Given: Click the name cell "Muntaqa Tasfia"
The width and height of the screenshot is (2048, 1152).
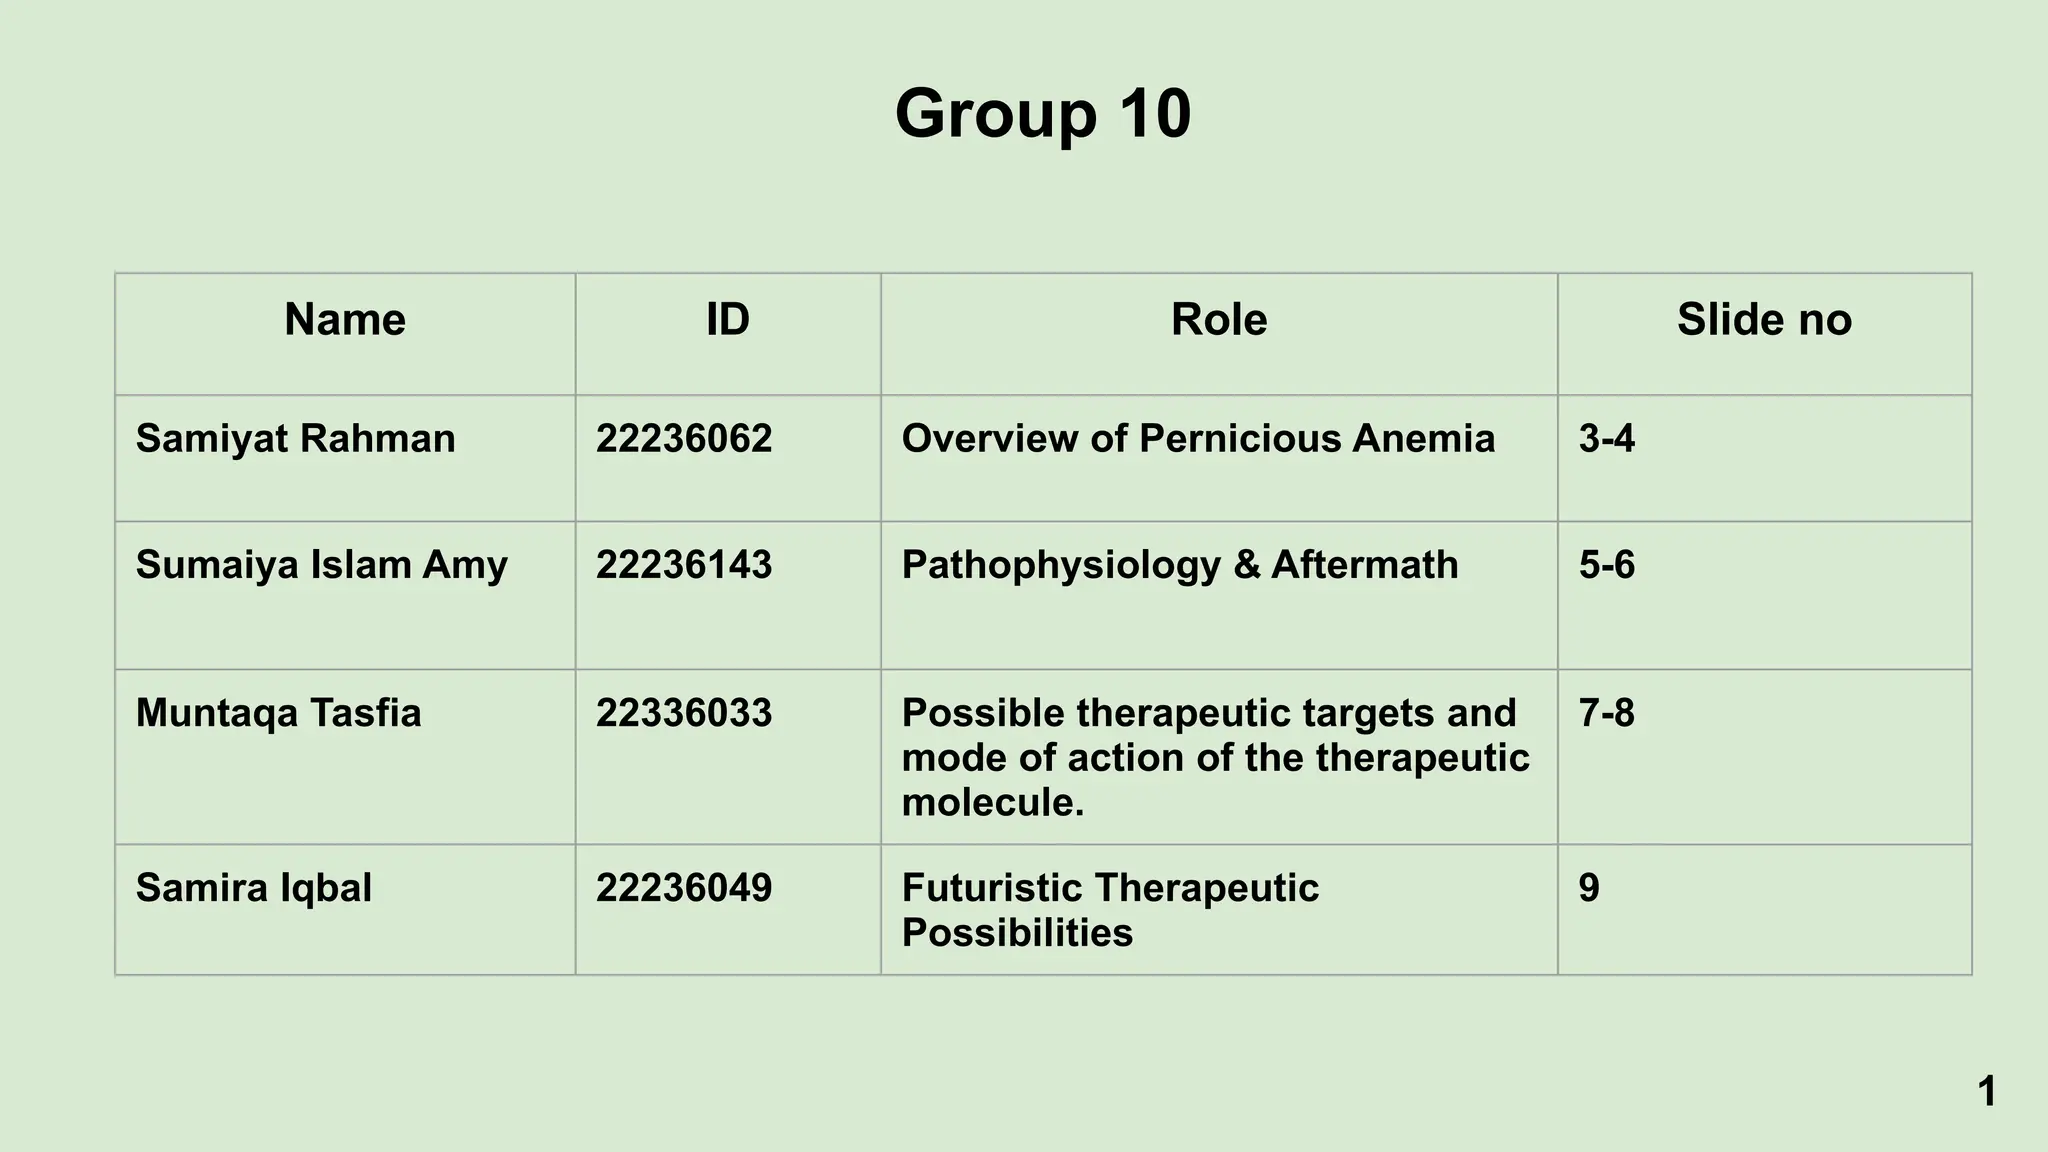Looking at the screenshot, I should [279, 713].
